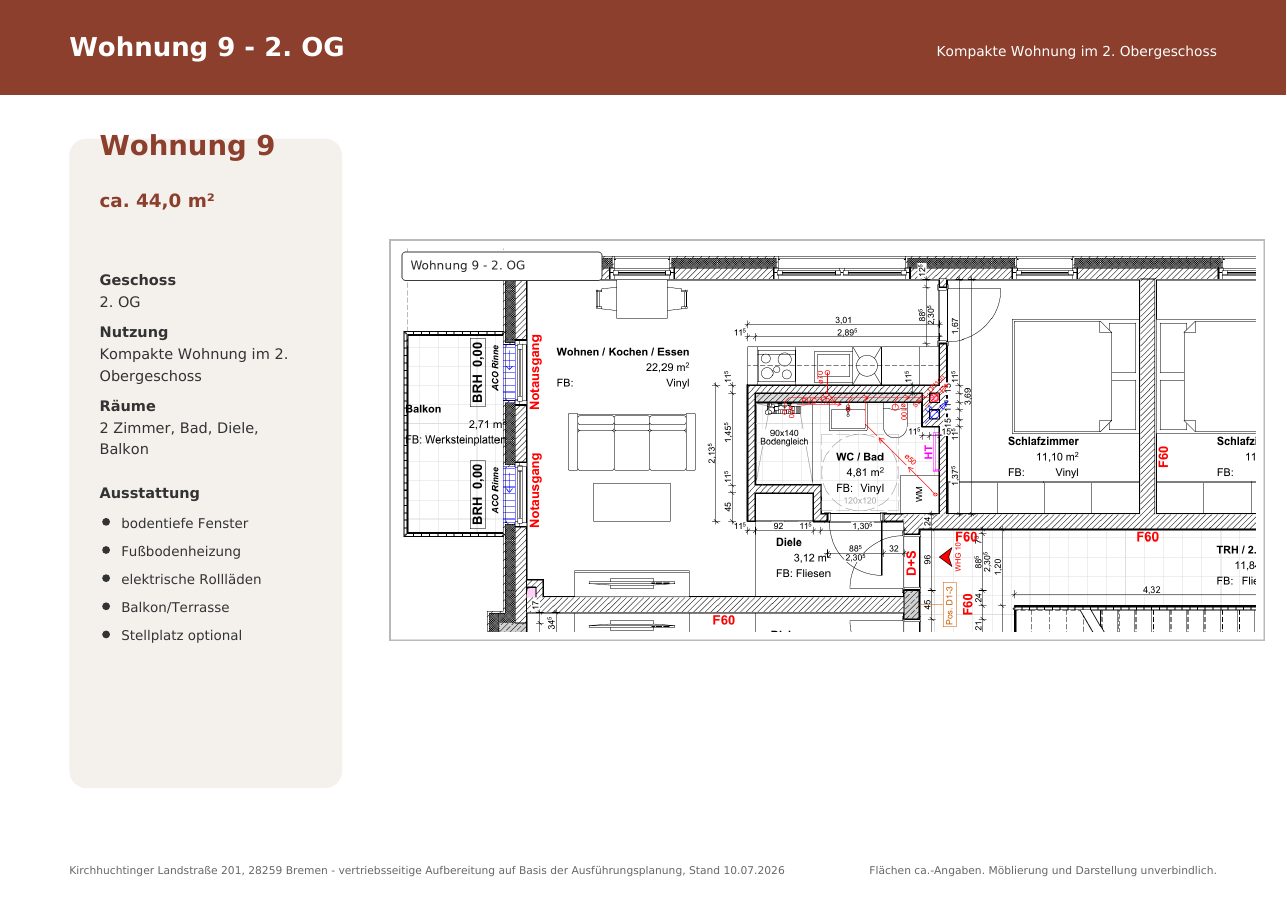
Task: Click the 'FB: Fliesen' text under Diele
Action: click(803, 574)
